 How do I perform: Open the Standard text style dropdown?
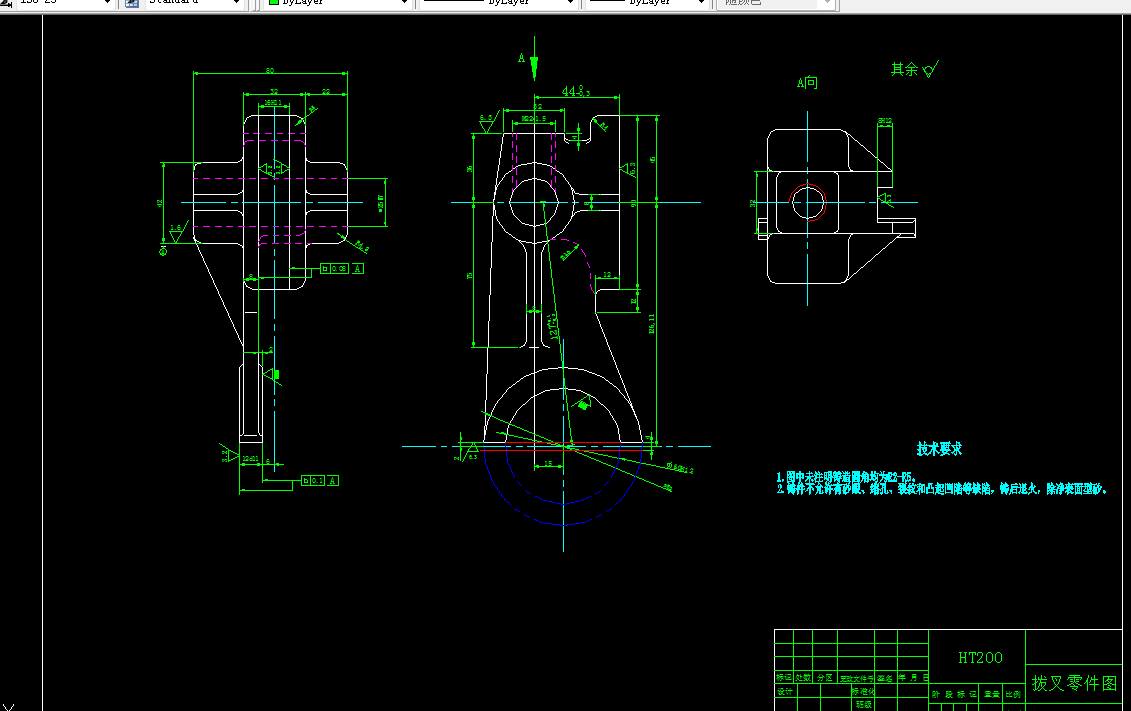193,3
